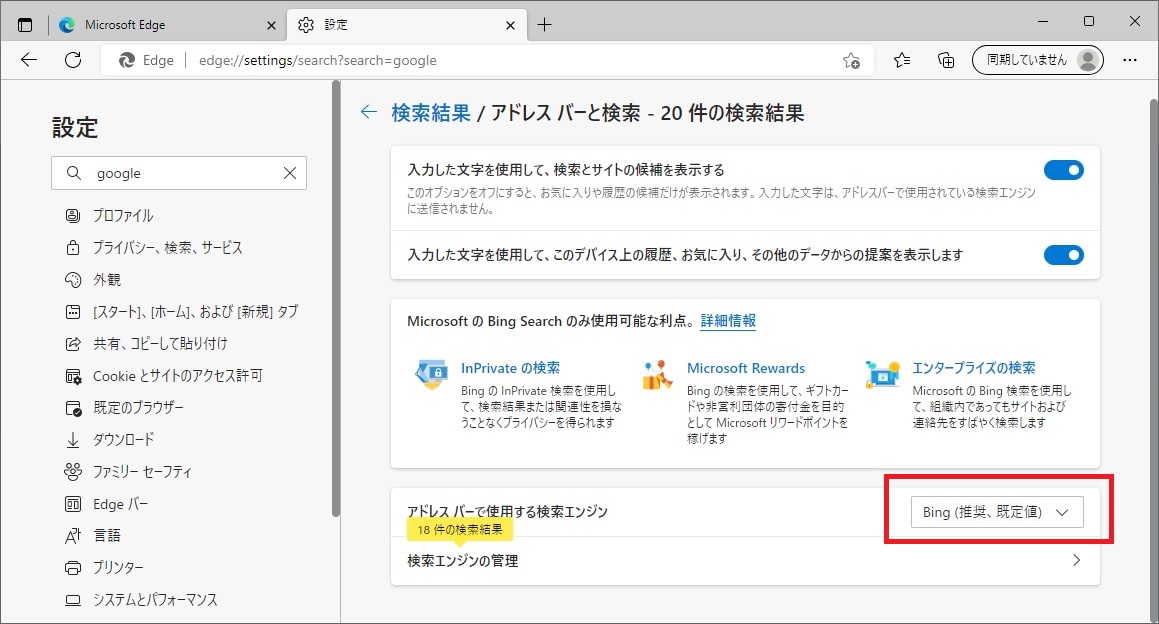The width and height of the screenshot is (1159, 624).
Task: Click the 18 件の検索結果 yellow tooltip
Action: point(460,529)
